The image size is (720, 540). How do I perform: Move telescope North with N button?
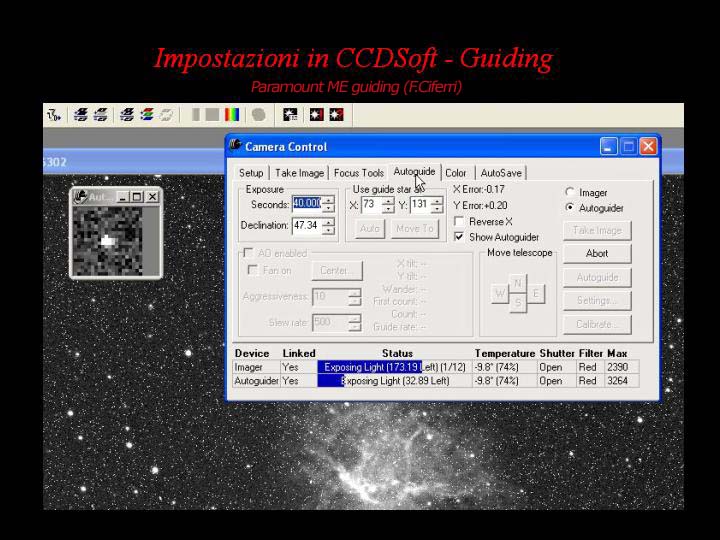[x=518, y=283]
